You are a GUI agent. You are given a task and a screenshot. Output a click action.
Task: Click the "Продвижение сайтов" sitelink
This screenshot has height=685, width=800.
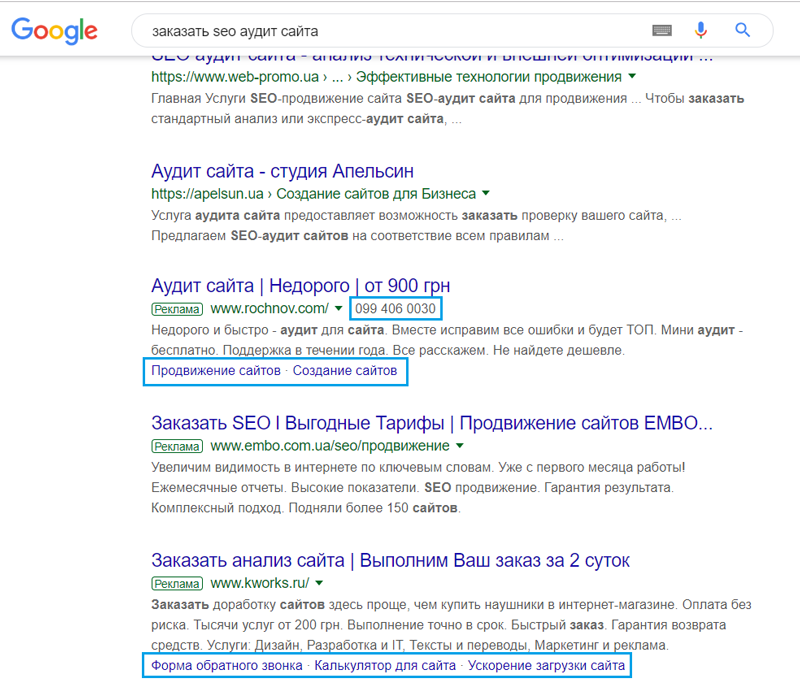click(x=216, y=371)
